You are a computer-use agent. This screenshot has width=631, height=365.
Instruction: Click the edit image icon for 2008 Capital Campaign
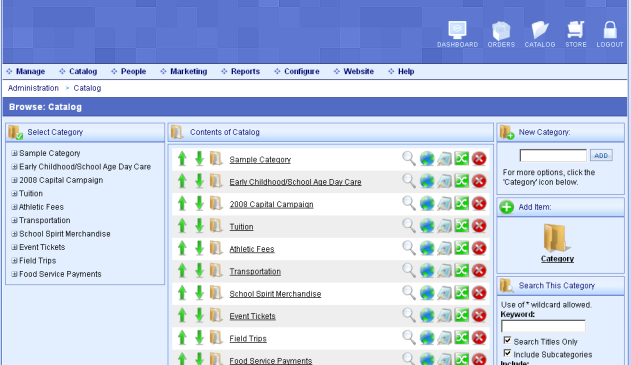point(444,204)
